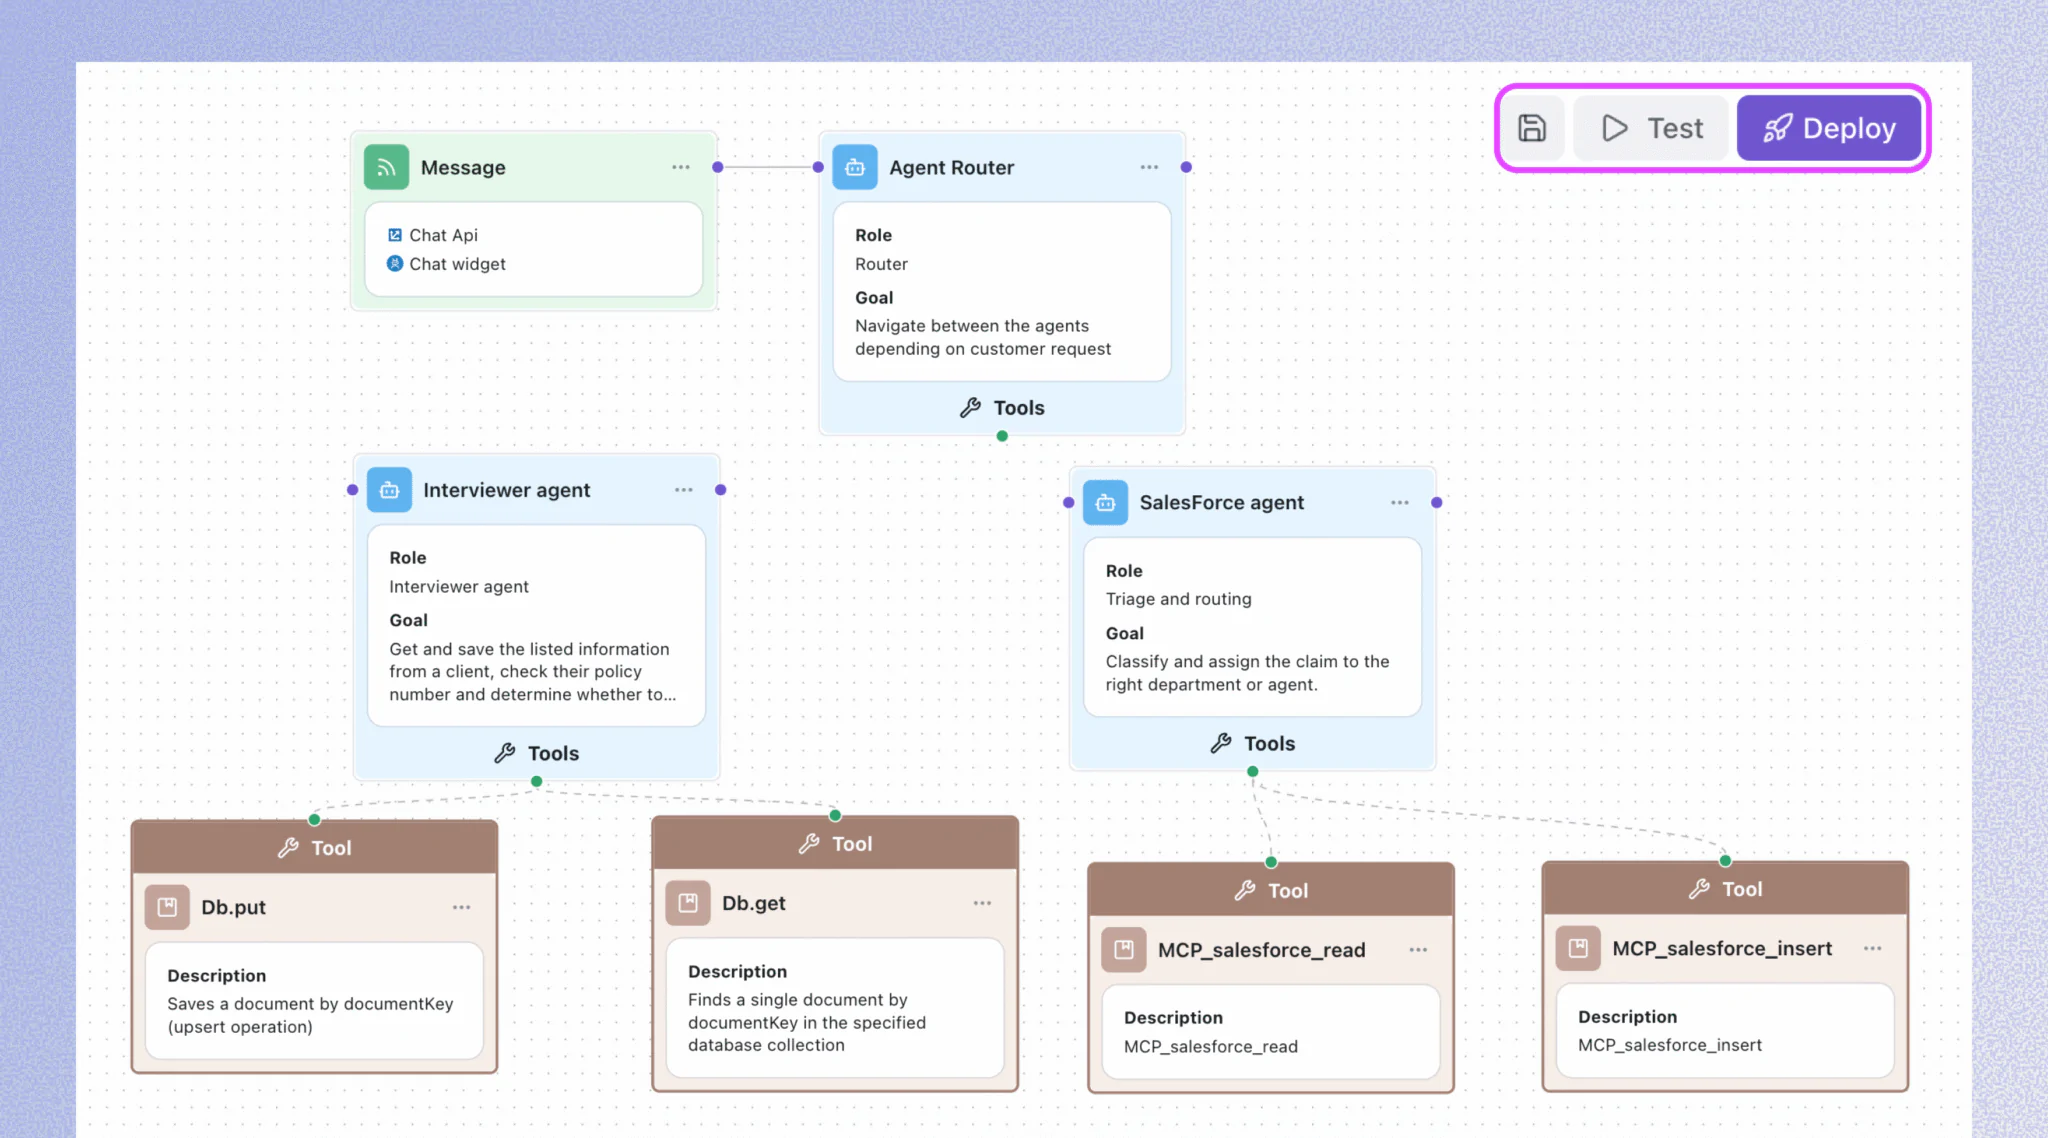Click the MCP_salesforce_insert tool icon
2048x1138 pixels.
click(1578, 948)
